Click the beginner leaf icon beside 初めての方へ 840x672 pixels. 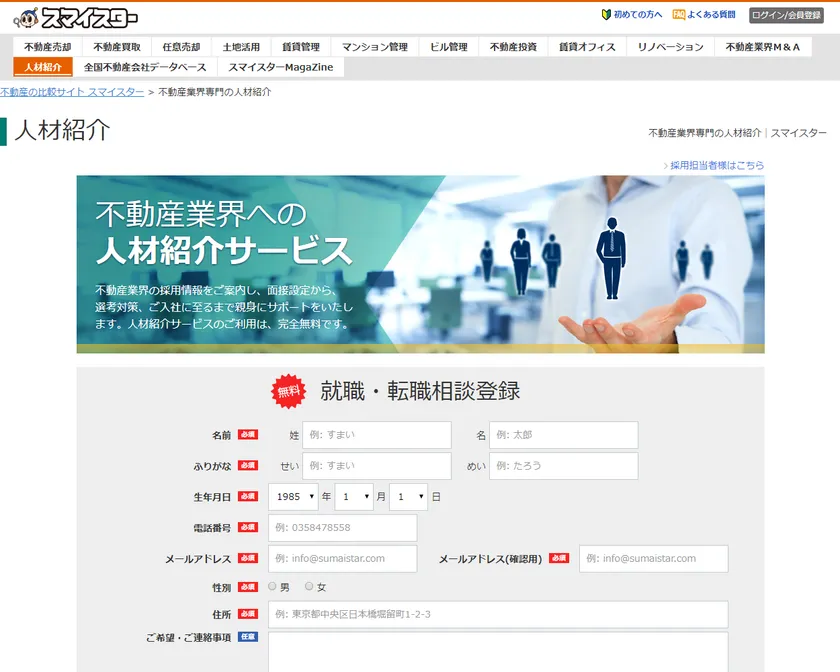pos(606,14)
